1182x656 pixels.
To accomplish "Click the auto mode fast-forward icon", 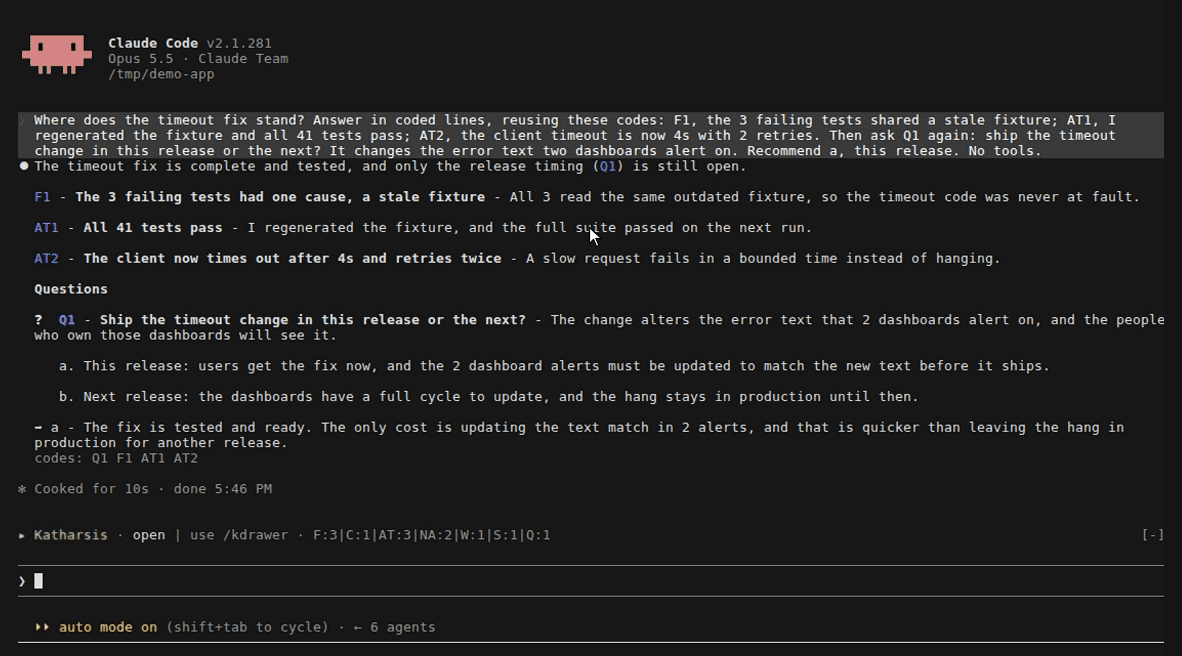I will [x=41, y=627].
